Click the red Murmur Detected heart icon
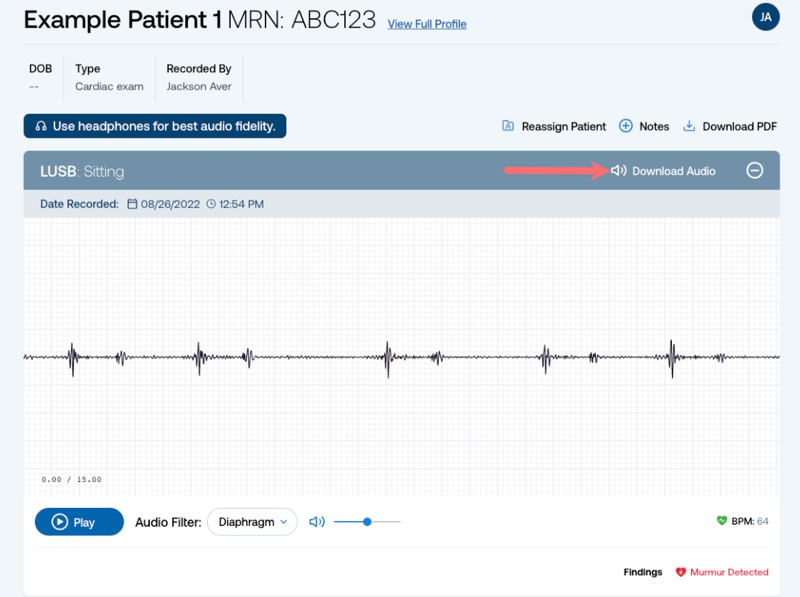The height and width of the screenshot is (597, 800). 680,572
